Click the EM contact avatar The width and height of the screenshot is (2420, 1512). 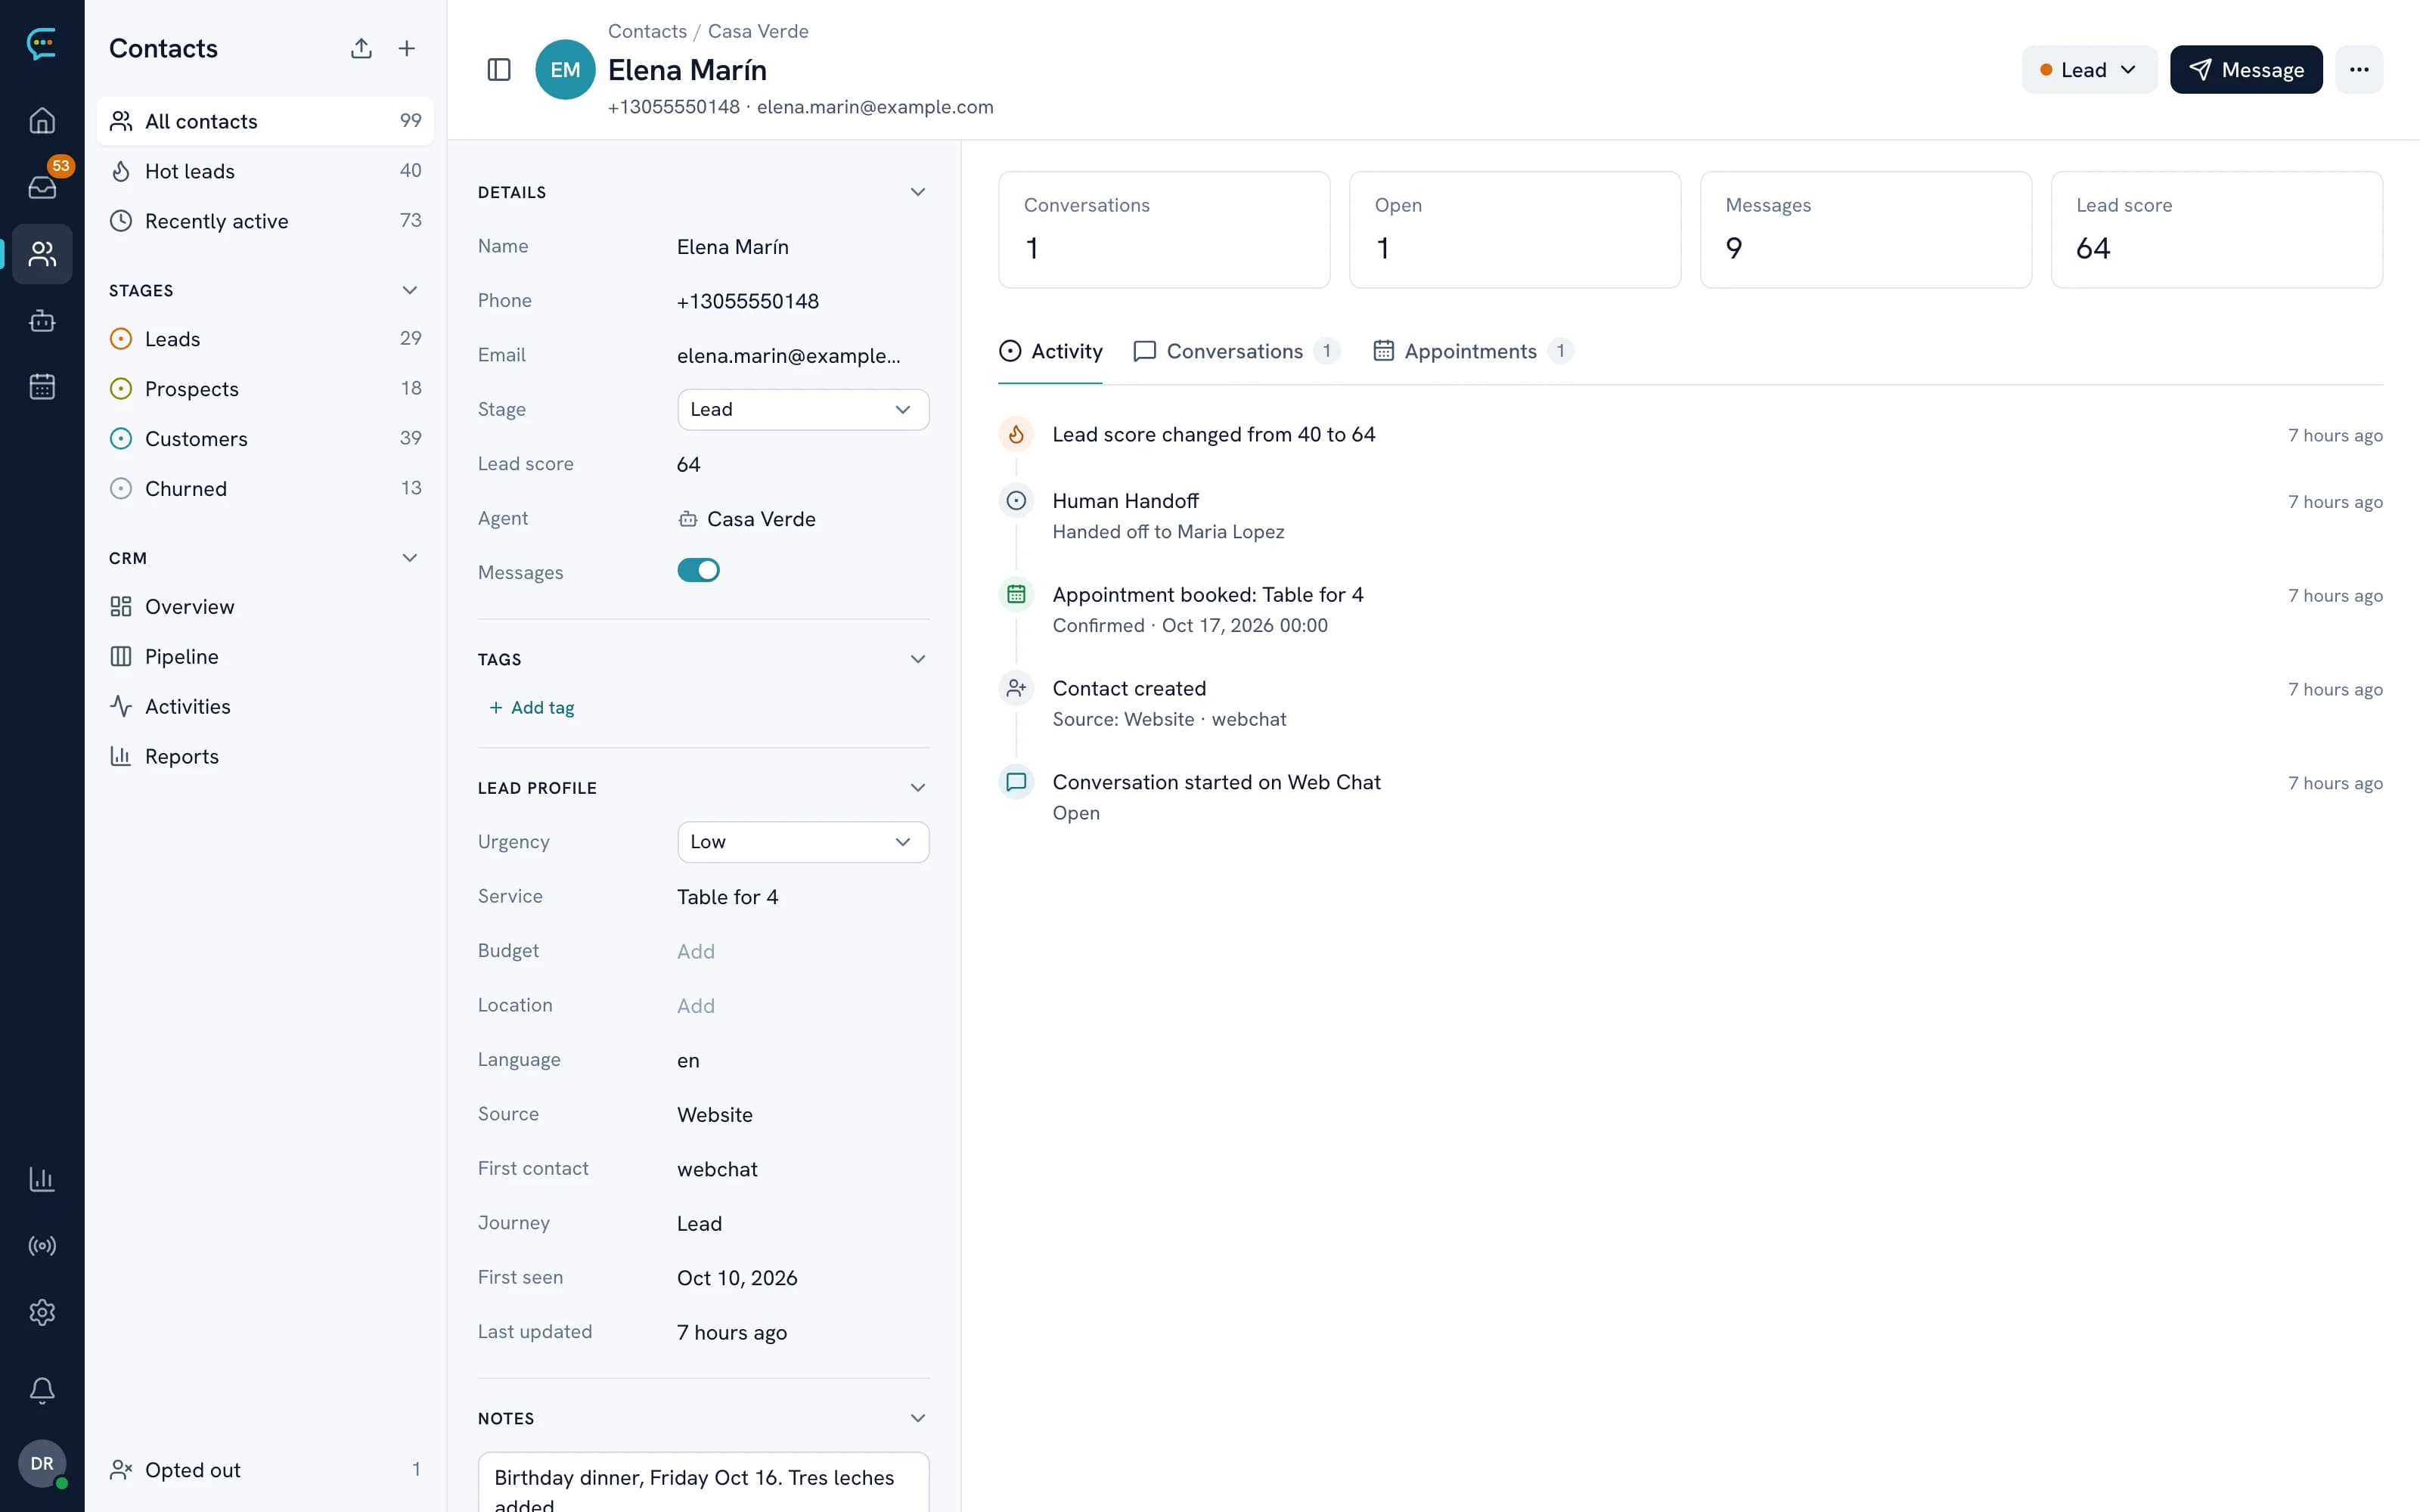565,69
